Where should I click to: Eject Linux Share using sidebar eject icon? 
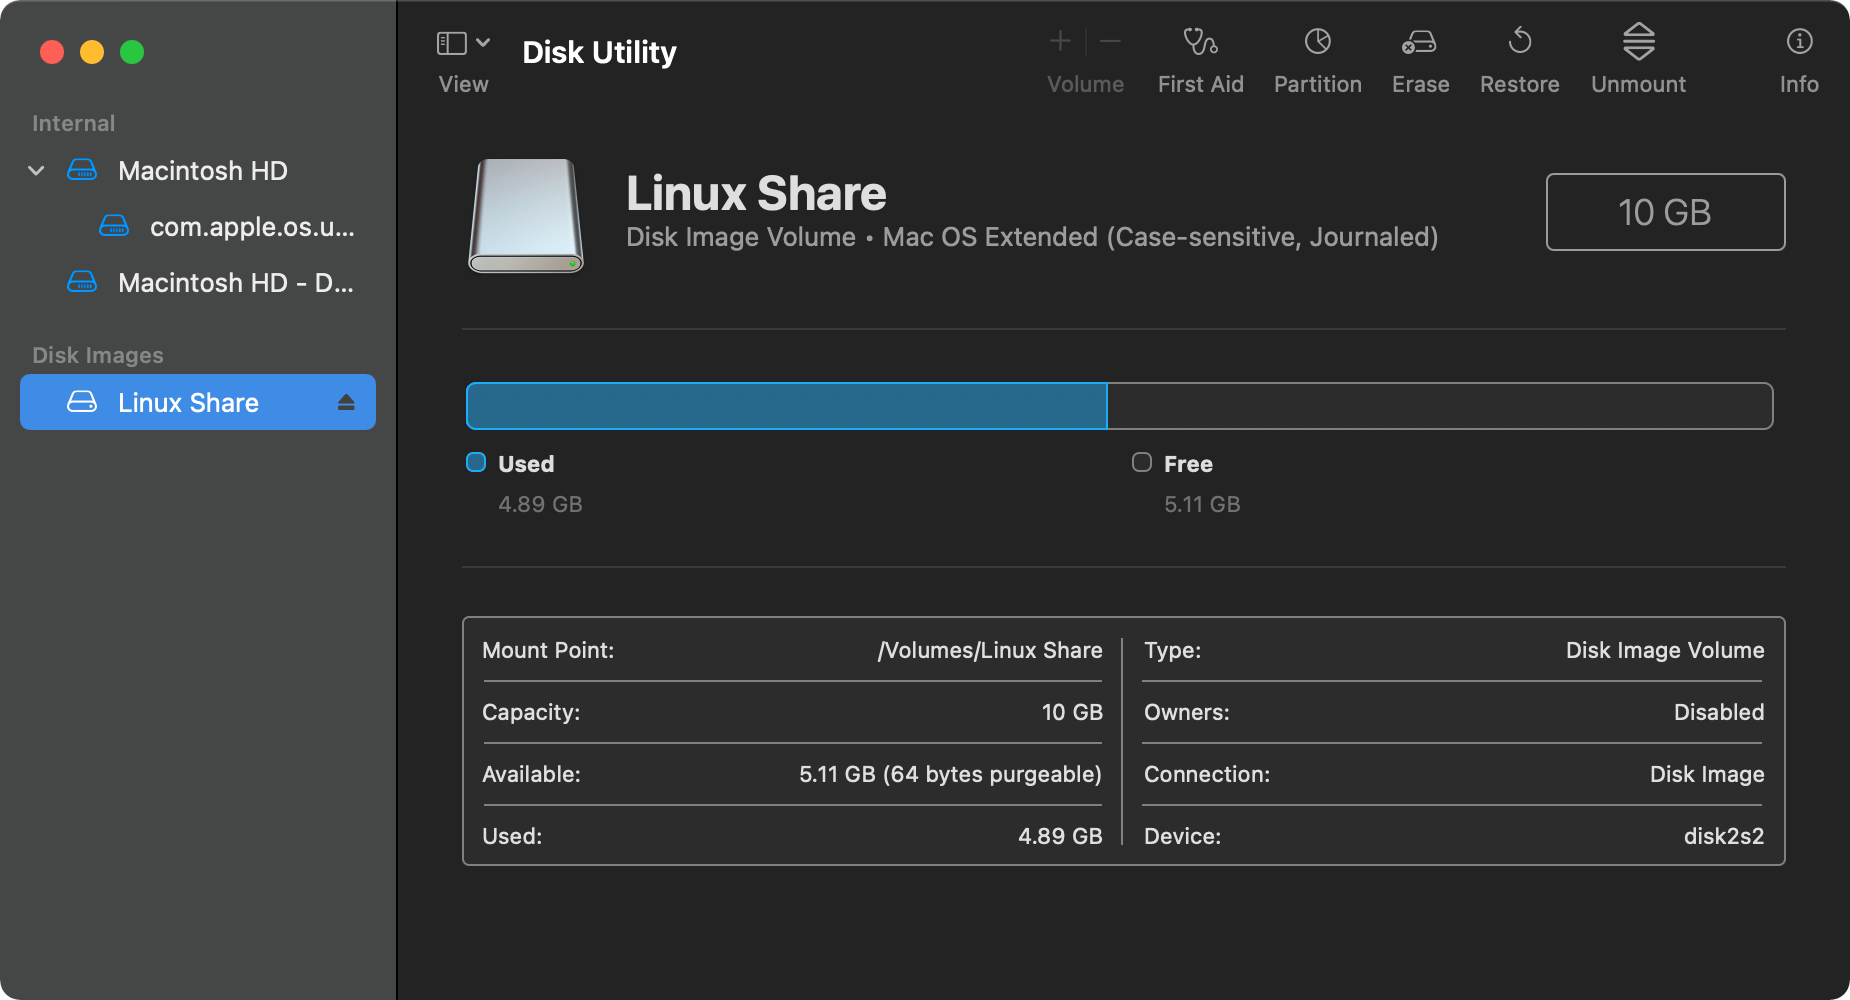pyautogui.click(x=346, y=402)
